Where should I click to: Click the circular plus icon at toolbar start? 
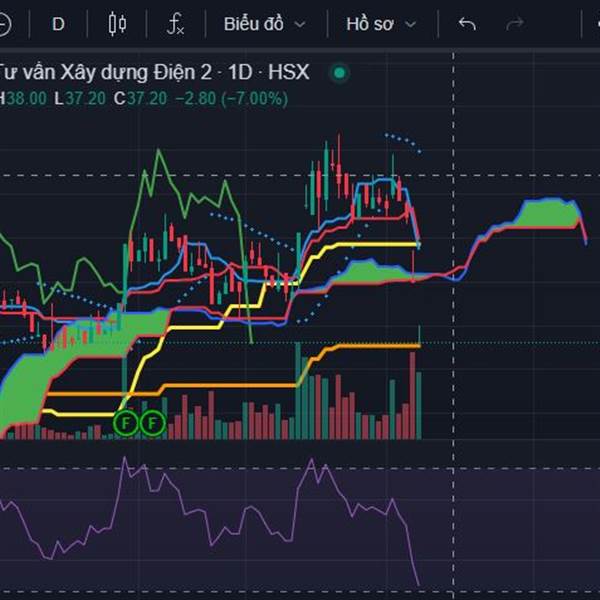coord(3,24)
